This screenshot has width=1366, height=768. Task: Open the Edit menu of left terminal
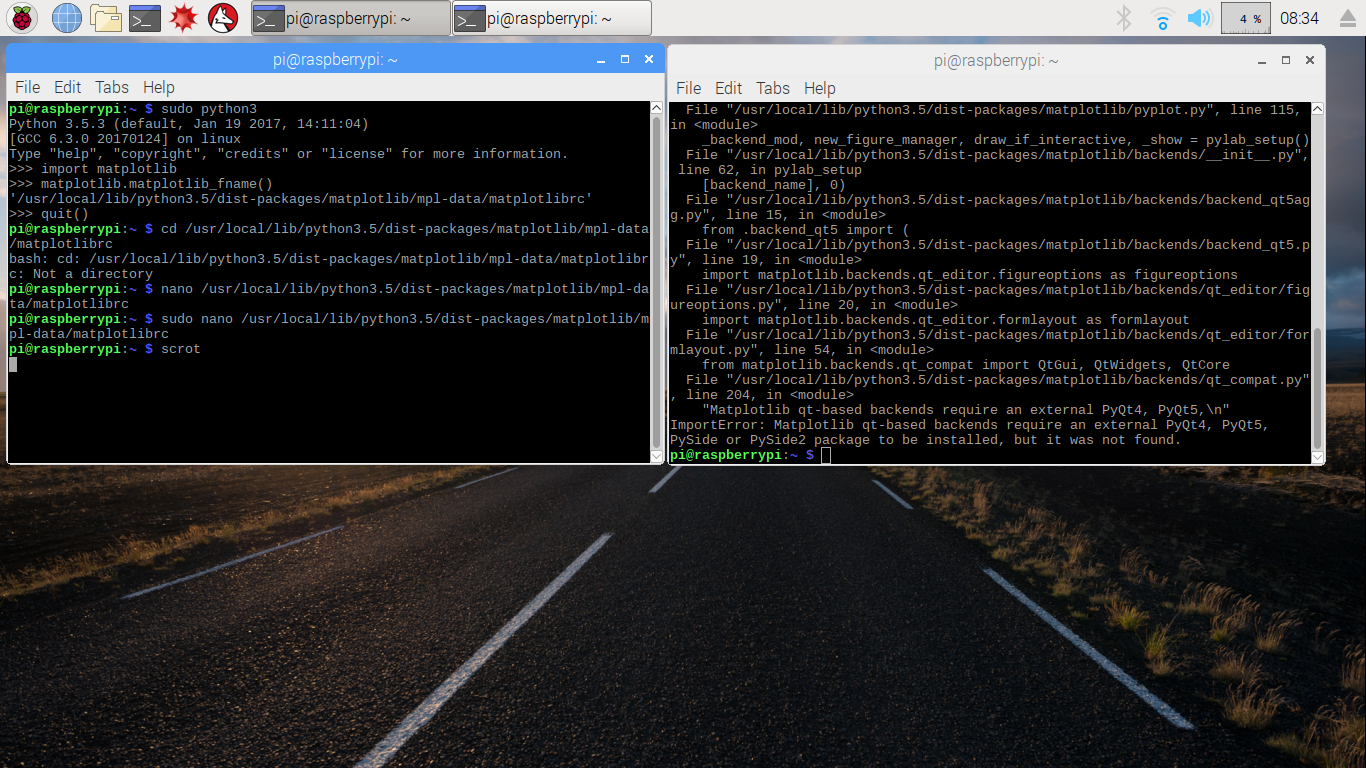click(x=67, y=87)
